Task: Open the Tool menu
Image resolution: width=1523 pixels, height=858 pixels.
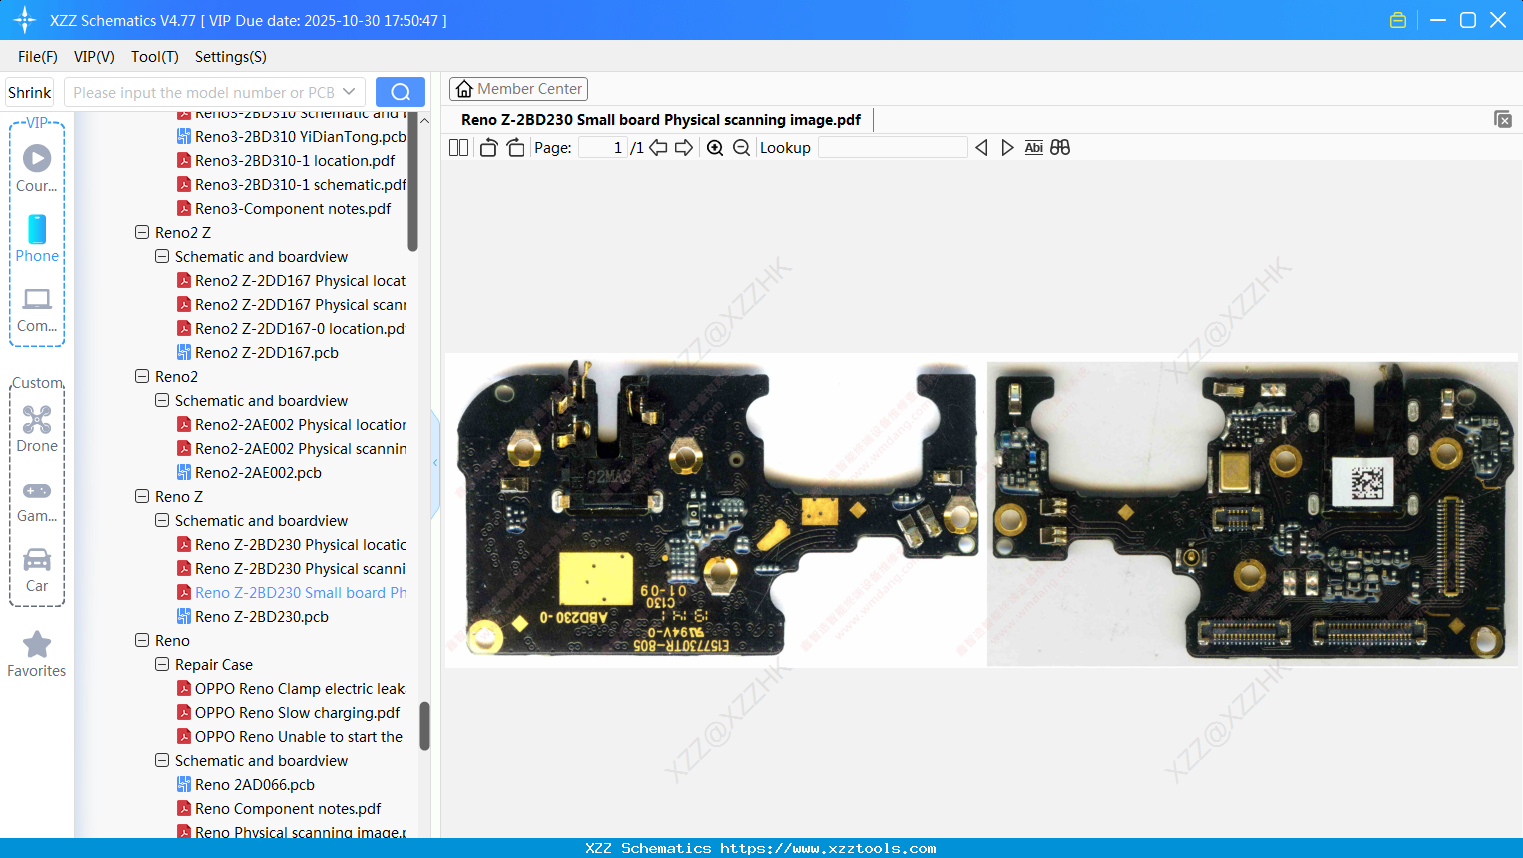Action: click(154, 57)
